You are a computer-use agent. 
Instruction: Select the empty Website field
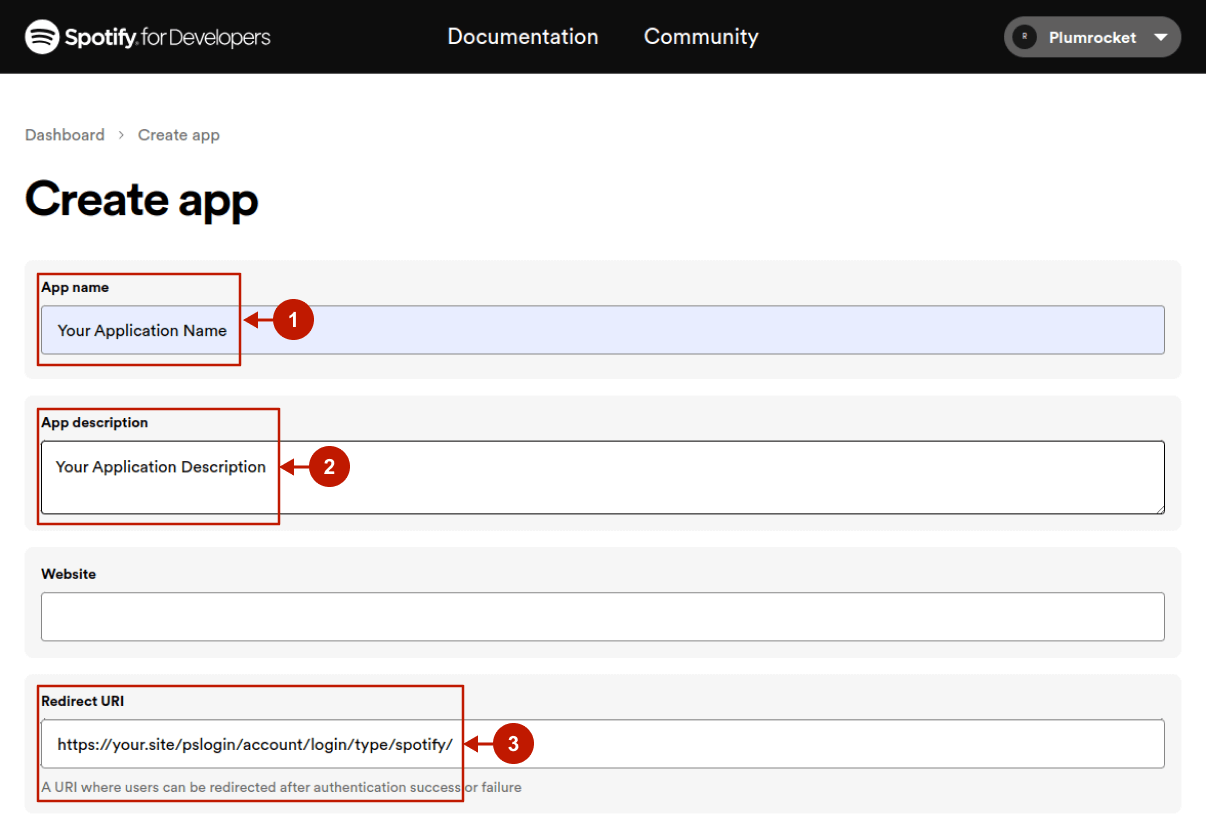602,617
